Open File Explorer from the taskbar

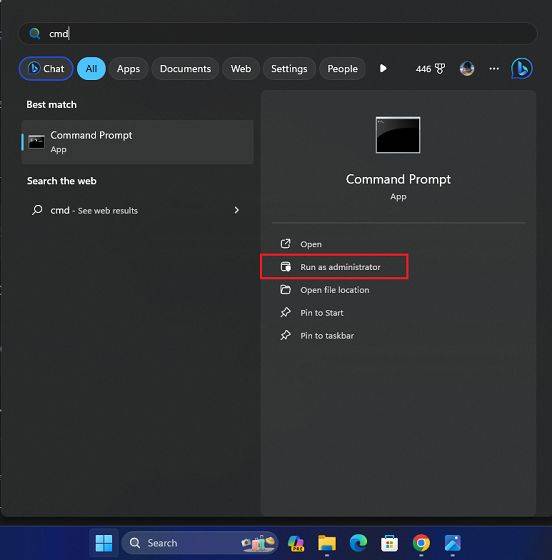click(327, 543)
